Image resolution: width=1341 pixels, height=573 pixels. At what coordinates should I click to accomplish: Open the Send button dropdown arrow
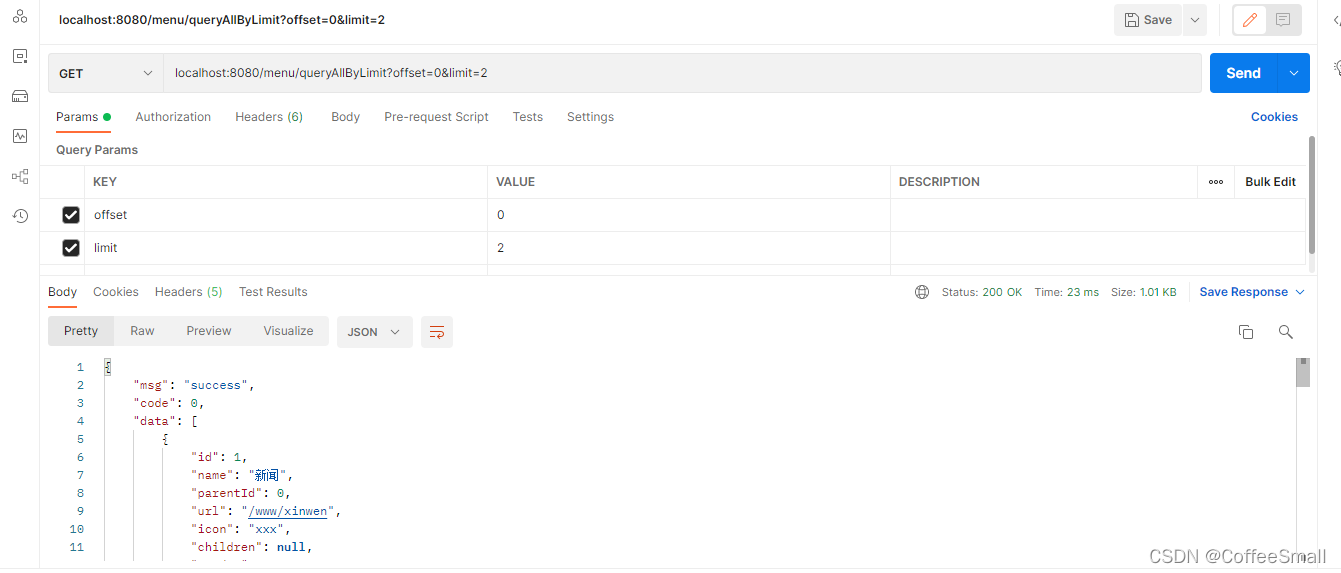point(1295,73)
